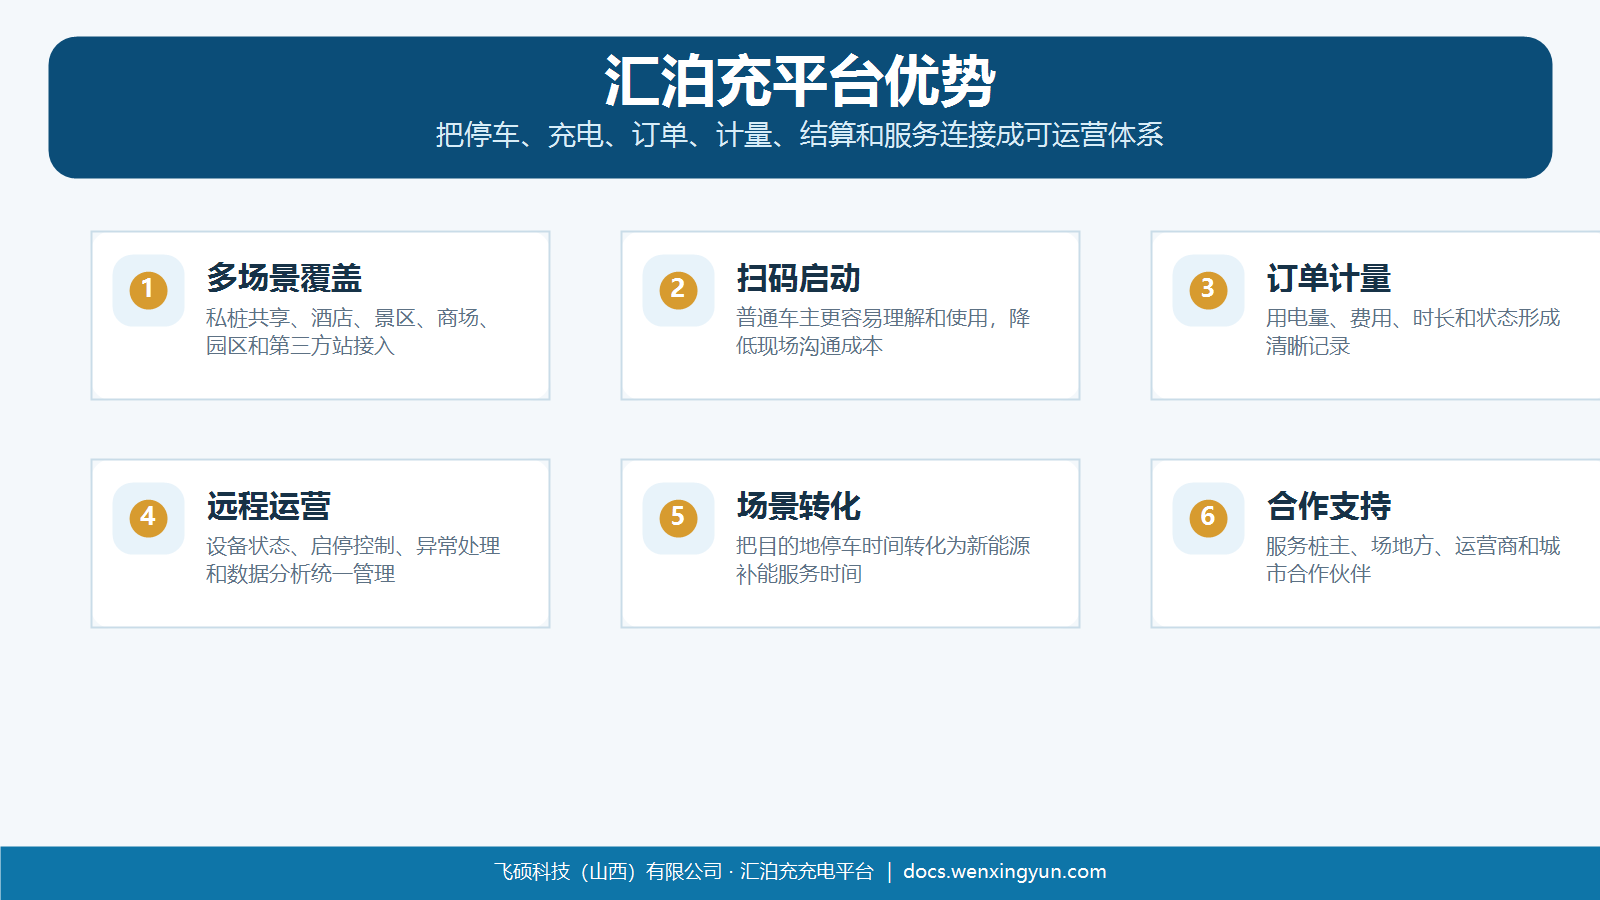Click the number 6 badge icon
This screenshot has width=1600, height=900.
pos(1208,518)
